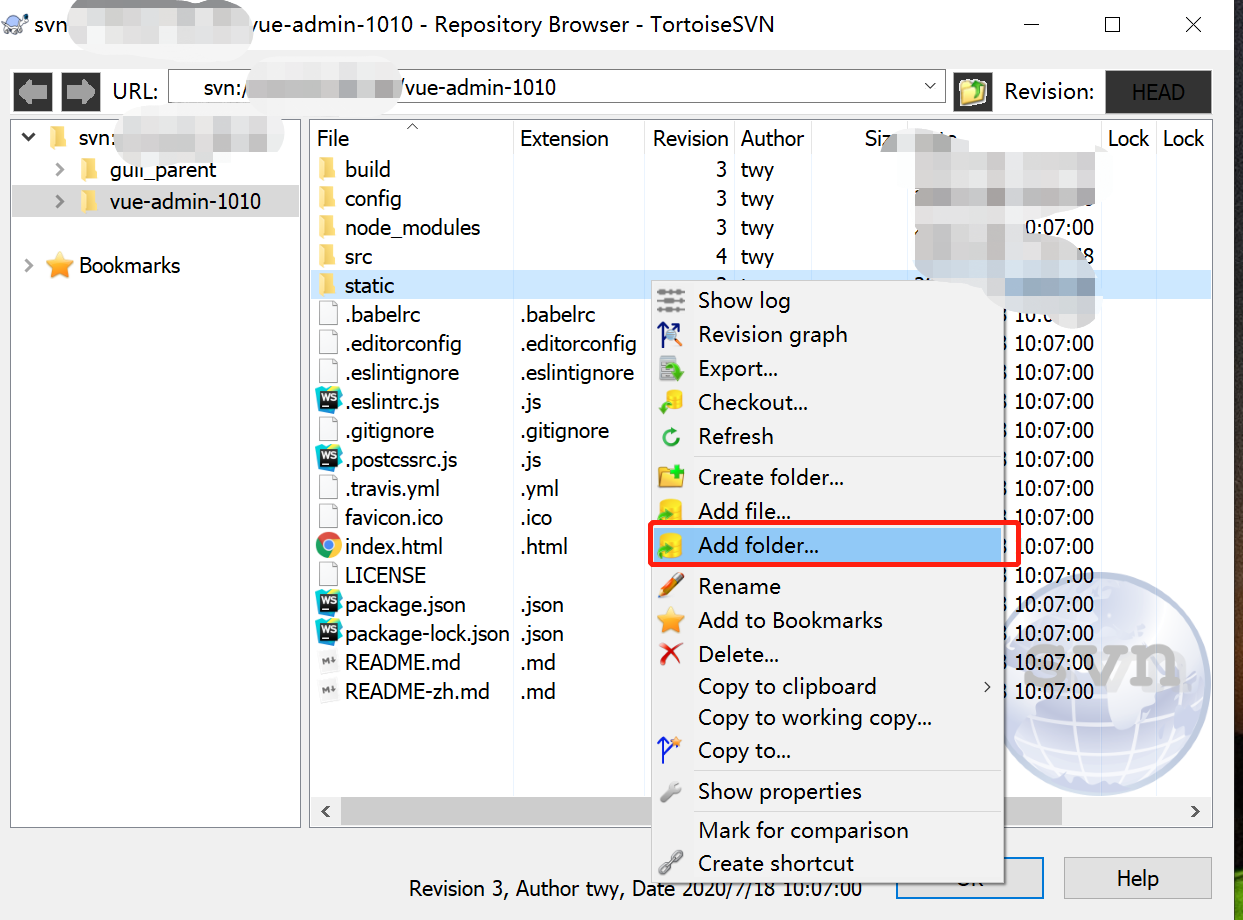Screen dimensions: 1243x920
Task: Select the .gitignore file name
Action: click(x=389, y=430)
